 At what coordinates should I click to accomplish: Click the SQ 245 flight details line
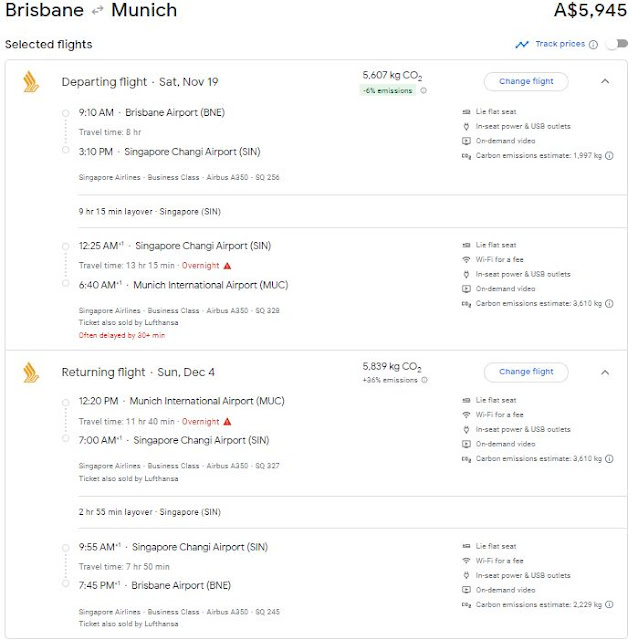pyautogui.click(x=179, y=612)
